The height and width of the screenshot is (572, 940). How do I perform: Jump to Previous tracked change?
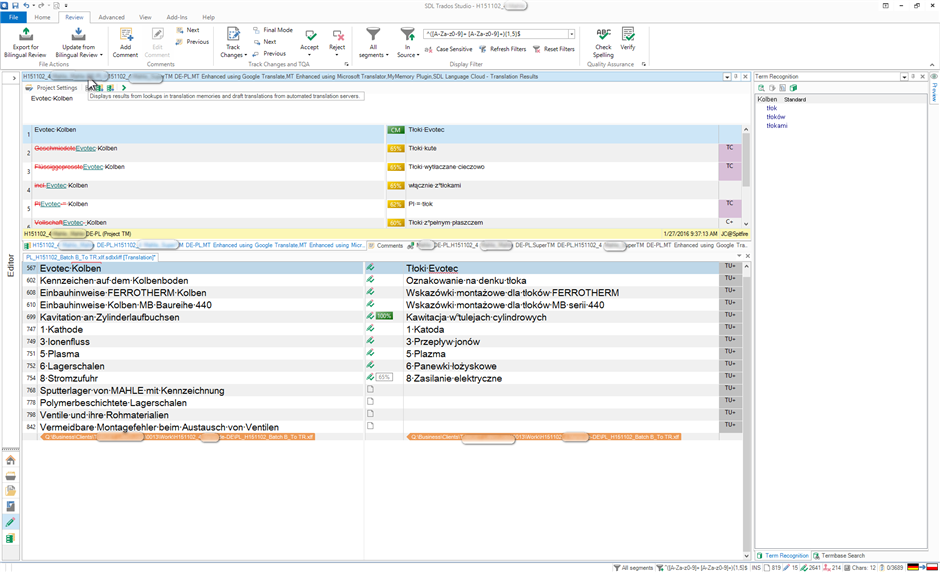(269, 54)
